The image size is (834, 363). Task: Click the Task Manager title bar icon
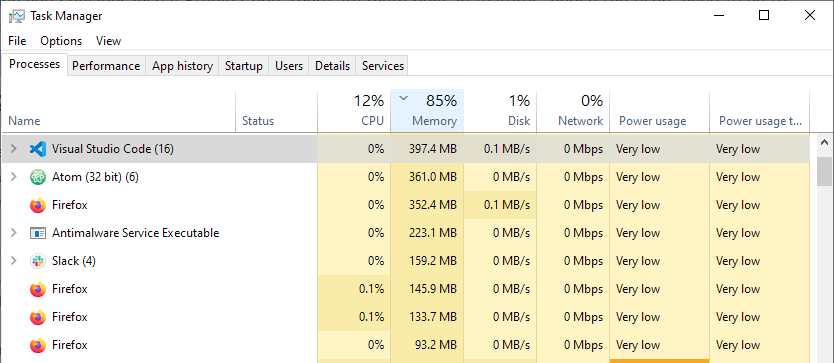click(x=16, y=15)
